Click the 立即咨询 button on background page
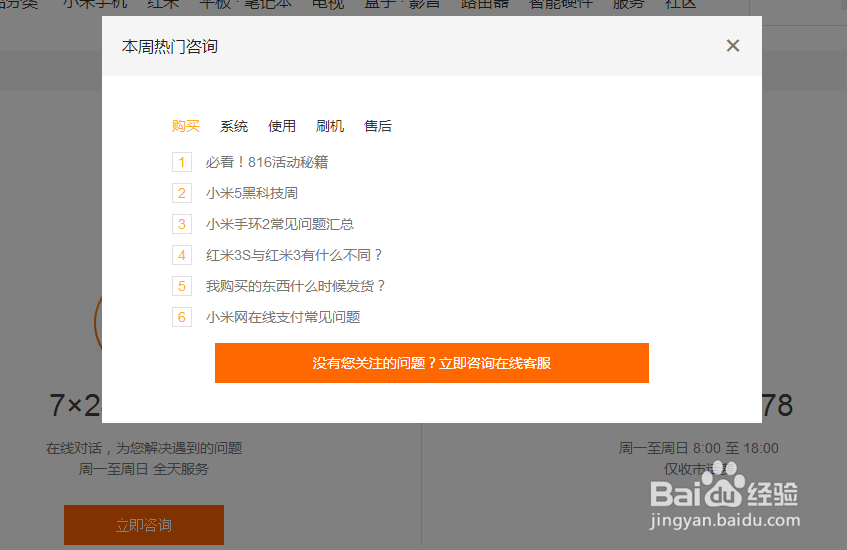The width and height of the screenshot is (847, 550). click(144, 525)
